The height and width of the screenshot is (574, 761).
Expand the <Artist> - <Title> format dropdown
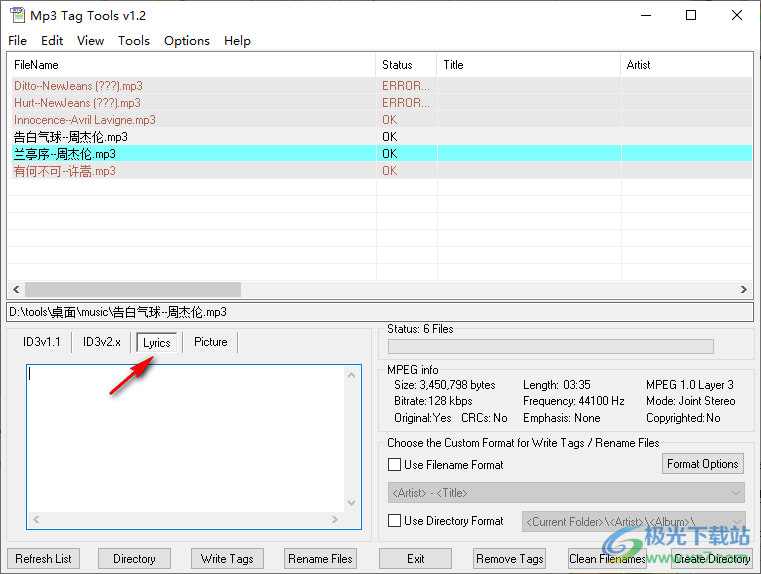point(736,493)
